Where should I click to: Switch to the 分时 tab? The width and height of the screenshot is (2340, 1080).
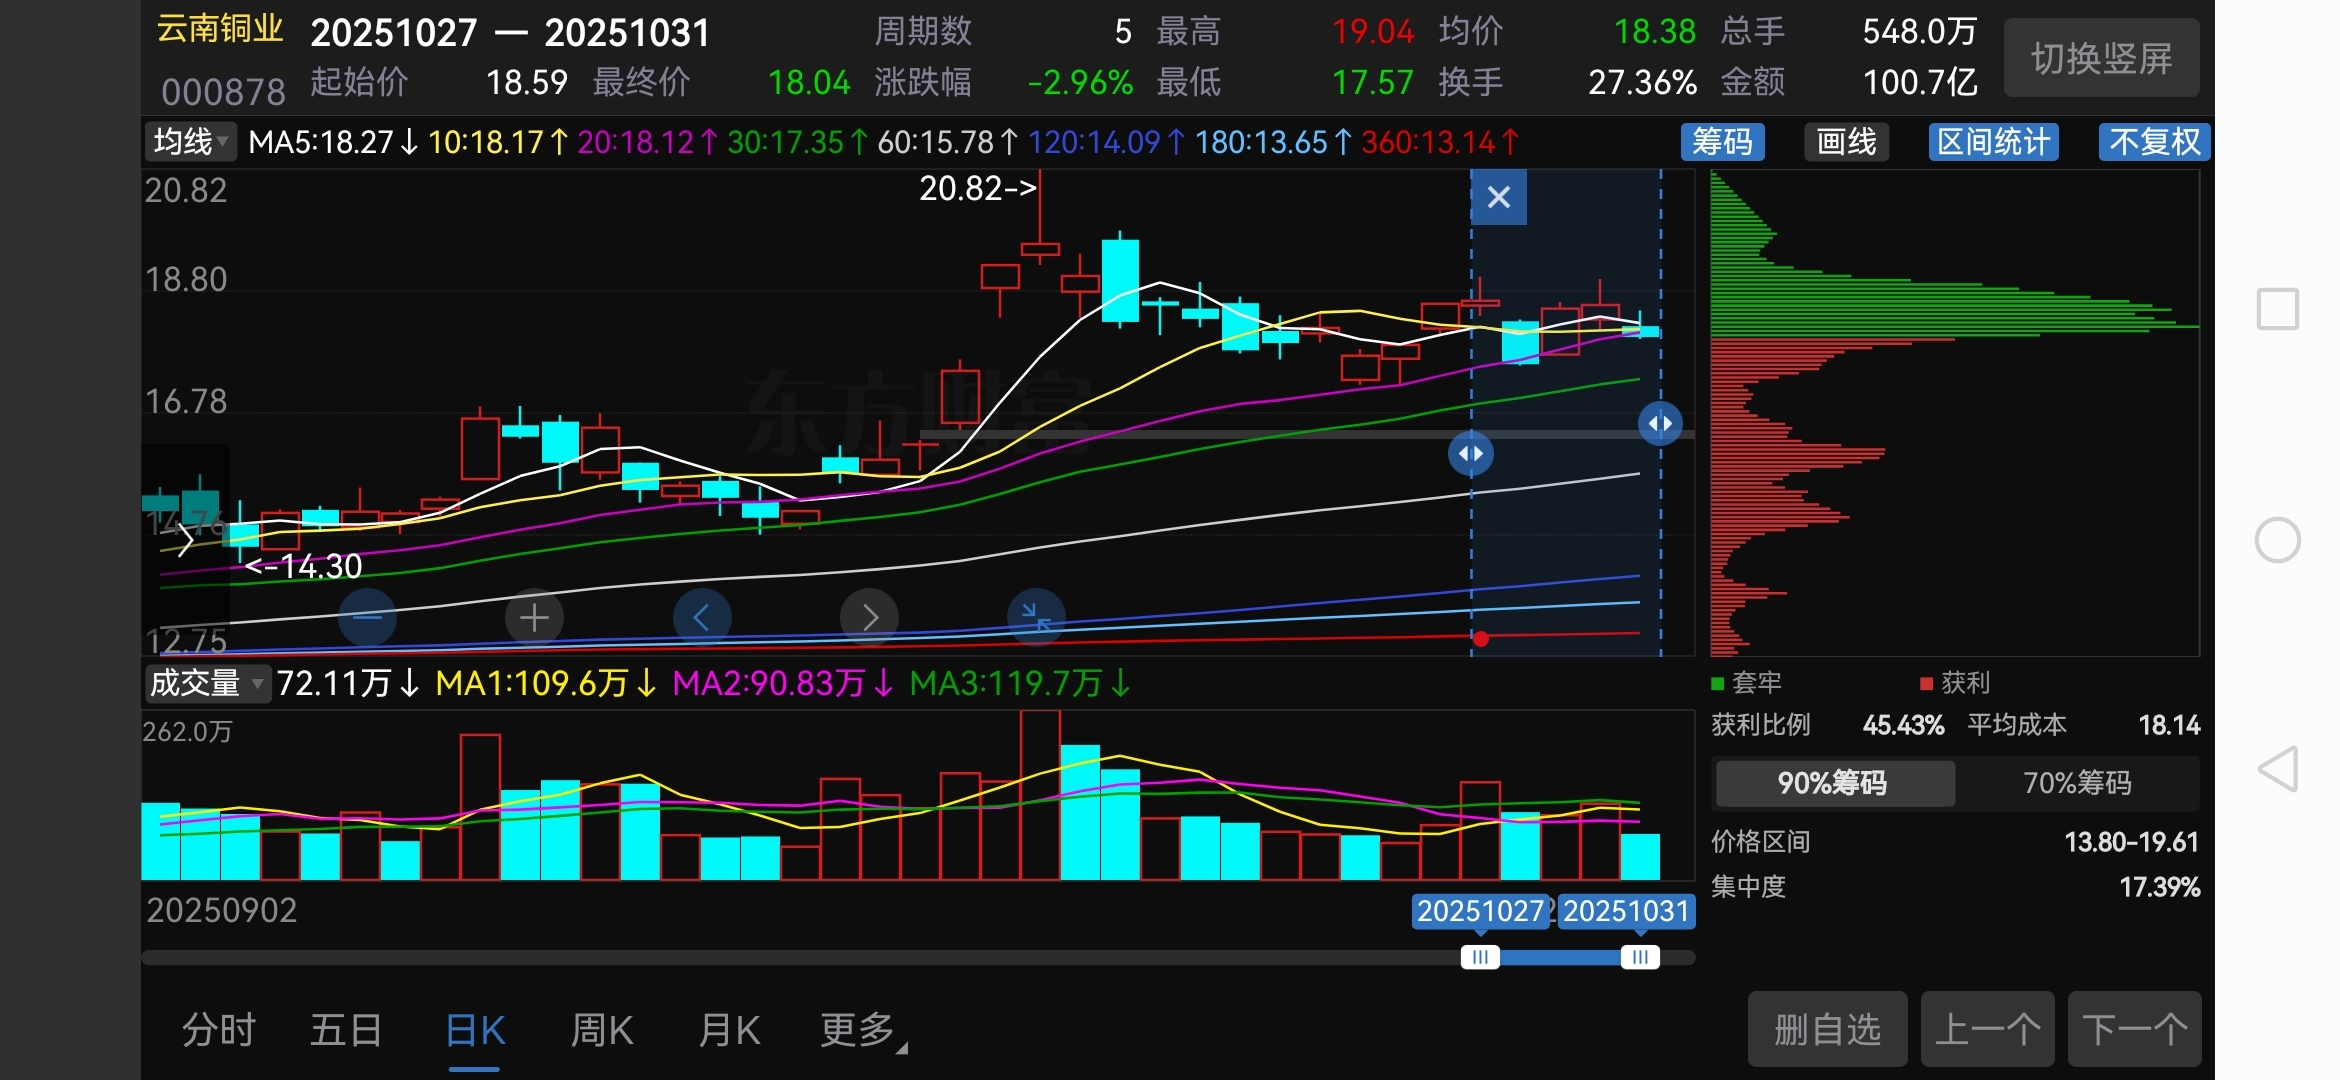coord(219,1030)
